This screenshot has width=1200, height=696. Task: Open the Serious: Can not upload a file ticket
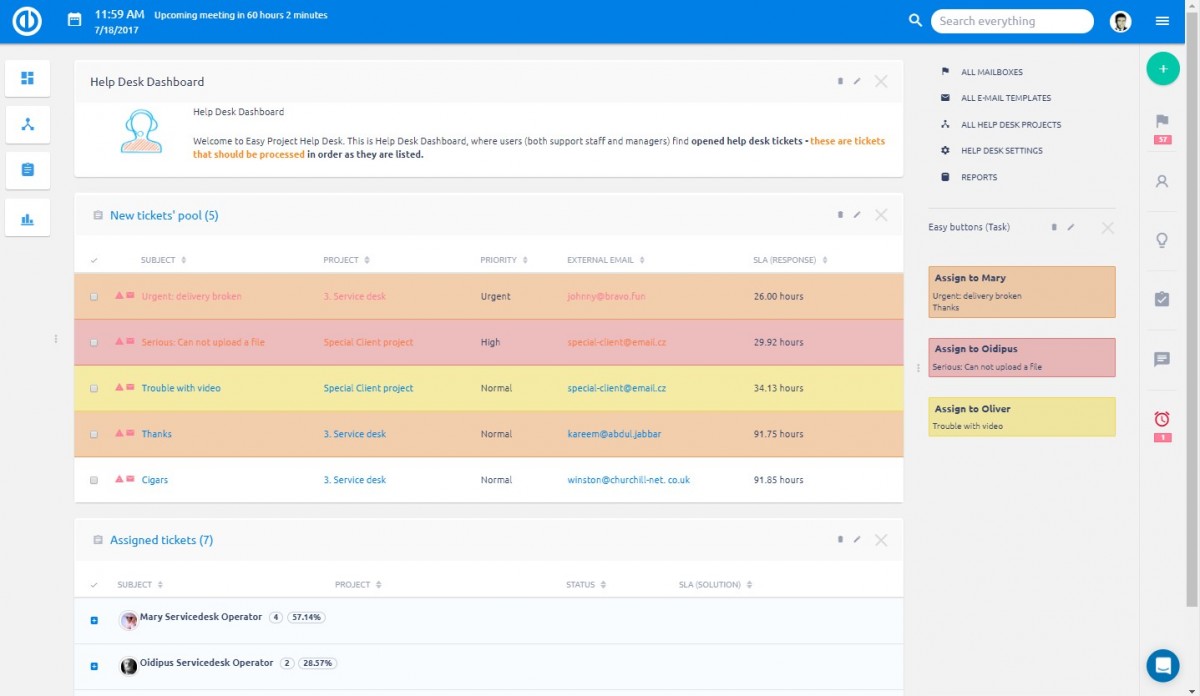point(203,343)
